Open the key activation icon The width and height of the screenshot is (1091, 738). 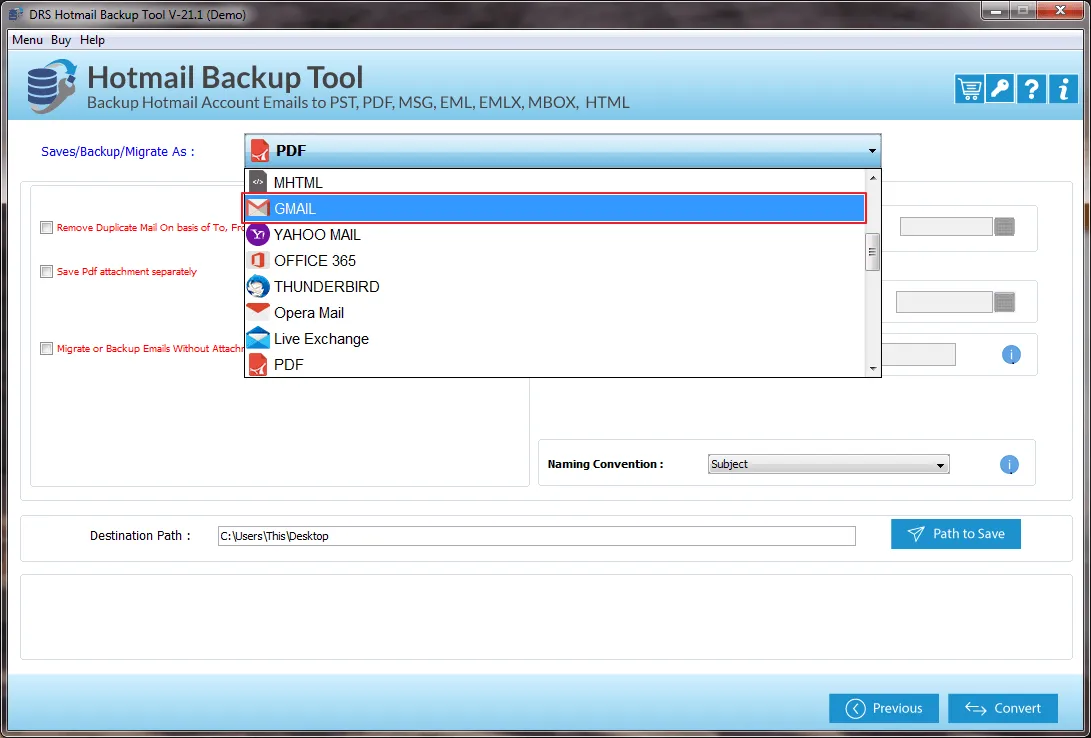(x=1000, y=90)
